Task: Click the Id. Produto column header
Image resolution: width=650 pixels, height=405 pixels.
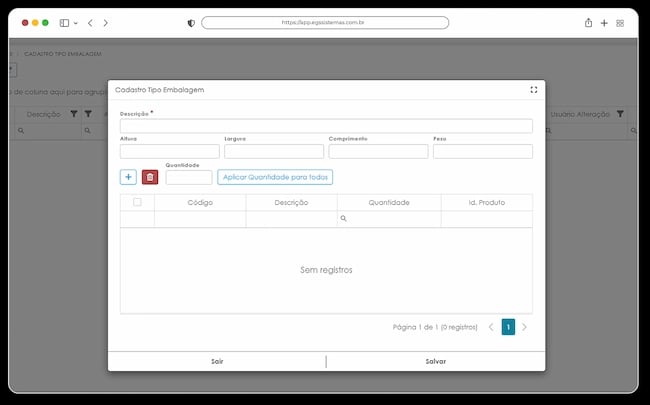Action: (487, 202)
